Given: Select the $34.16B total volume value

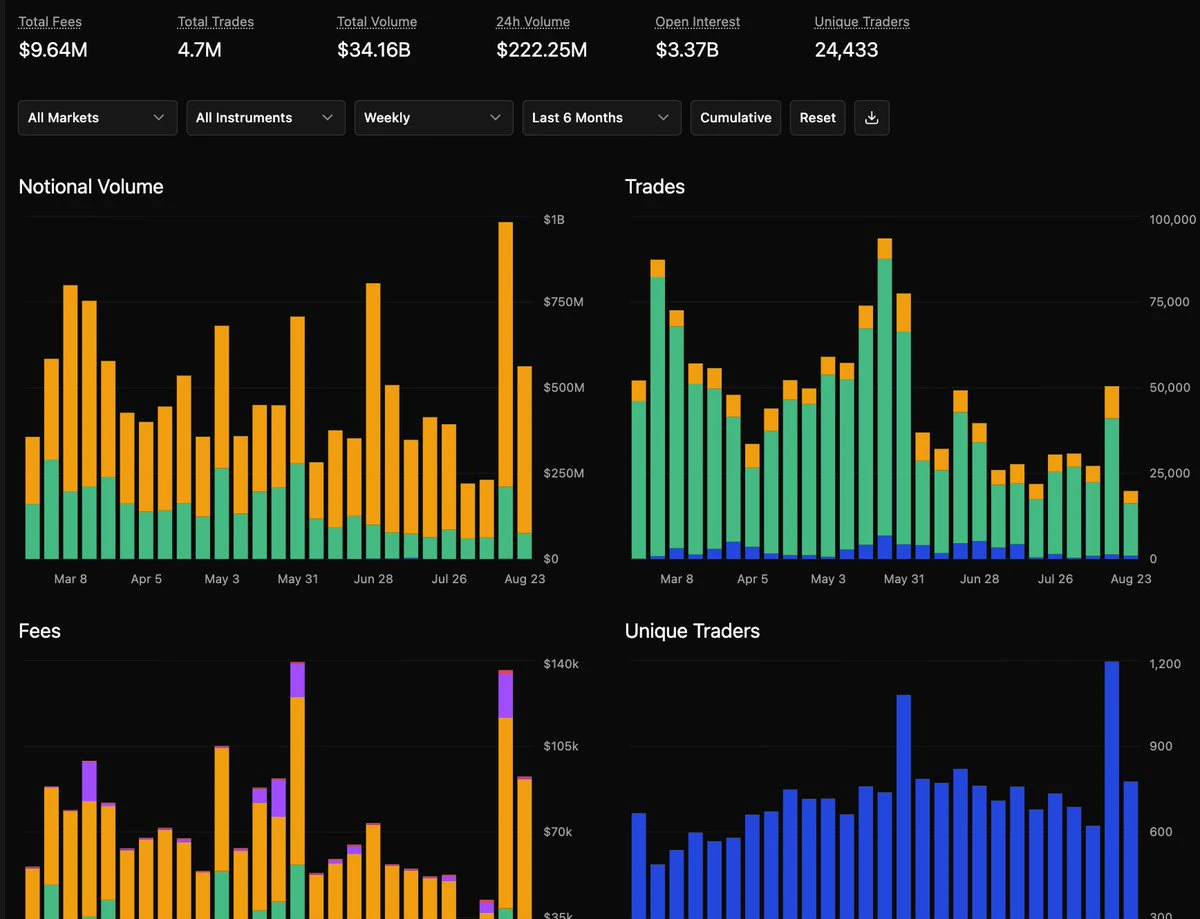Looking at the screenshot, I should pos(374,49).
